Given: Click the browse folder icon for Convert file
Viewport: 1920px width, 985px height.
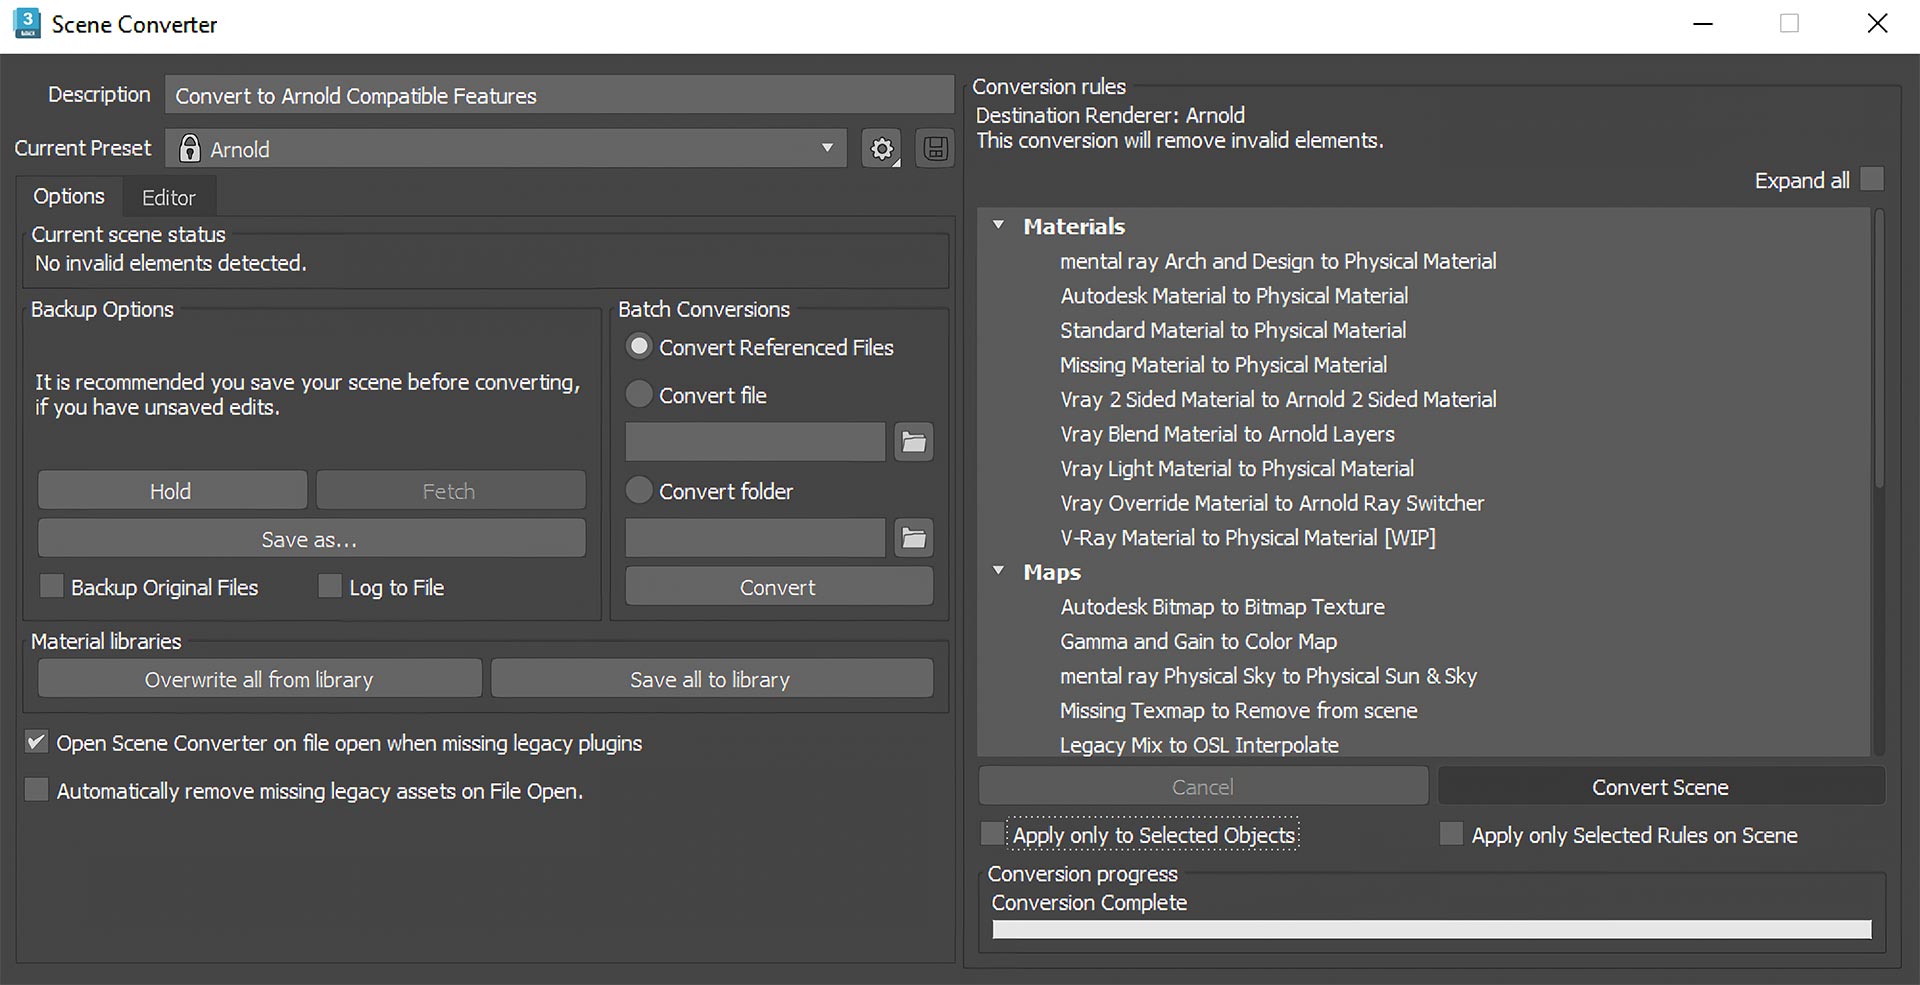Looking at the screenshot, I should [x=913, y=442].
